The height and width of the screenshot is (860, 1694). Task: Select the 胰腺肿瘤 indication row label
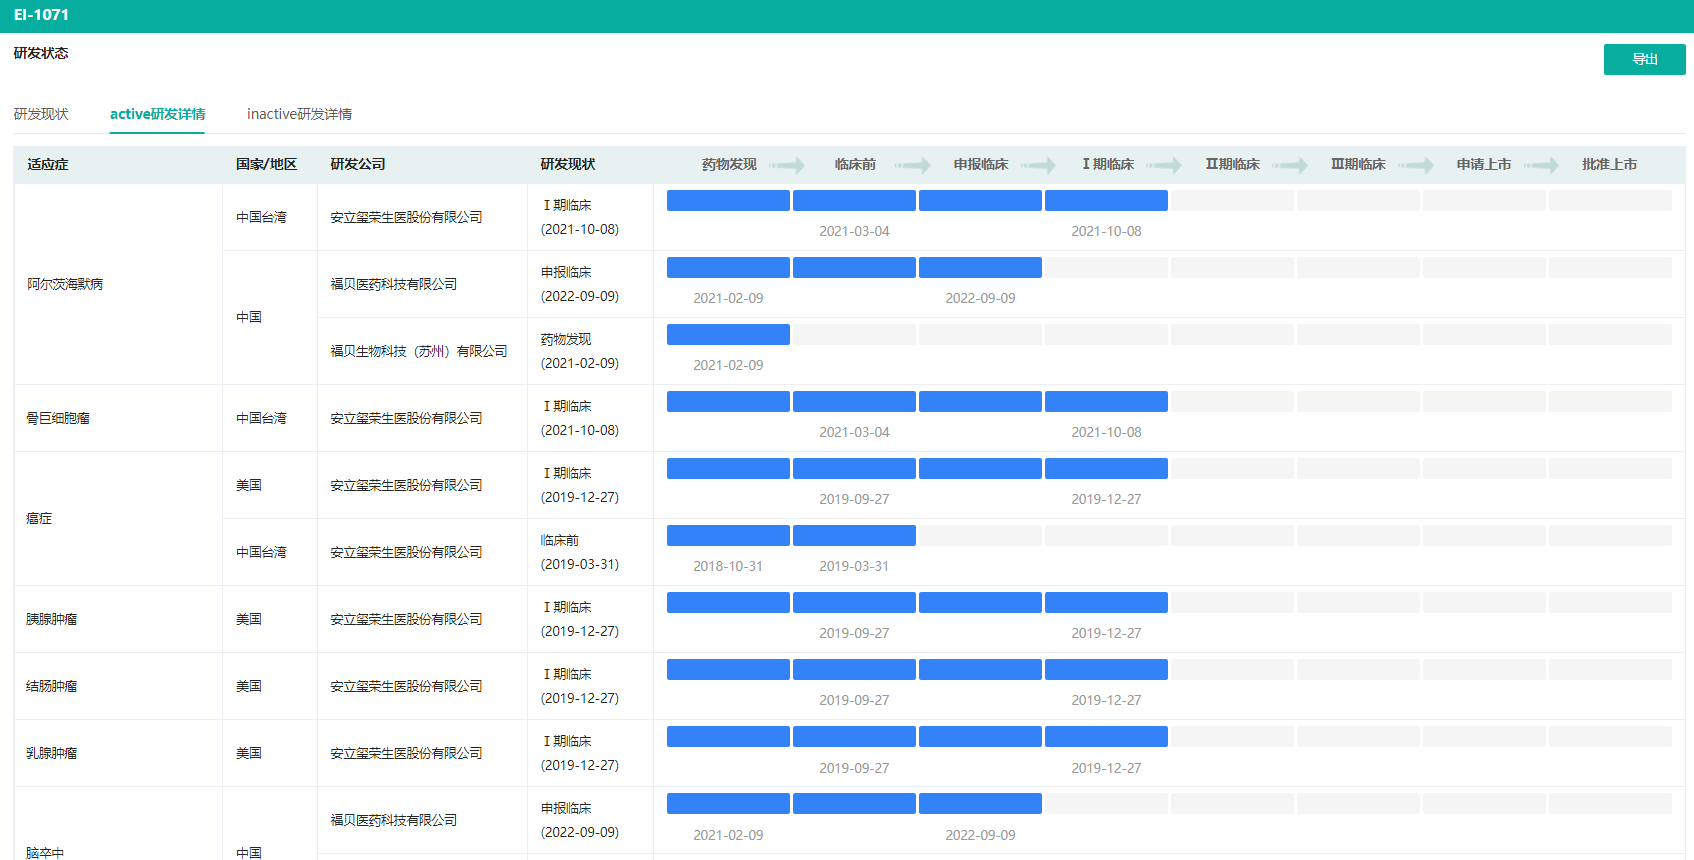(52, 619)
